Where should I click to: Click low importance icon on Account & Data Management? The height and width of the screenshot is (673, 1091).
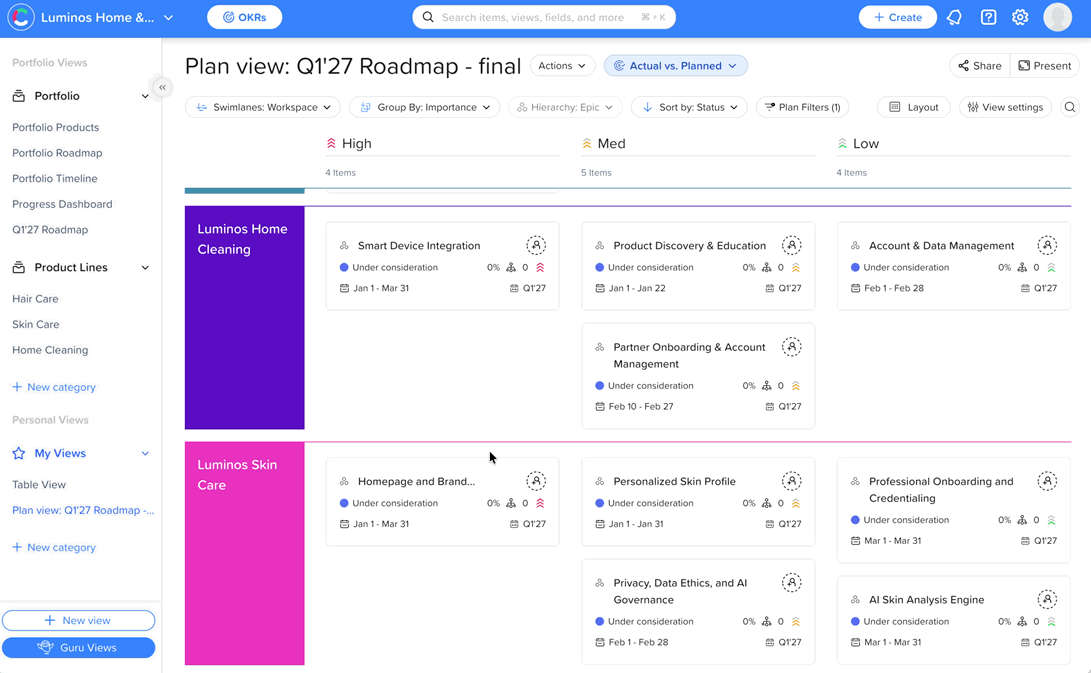pos(1051,267)
